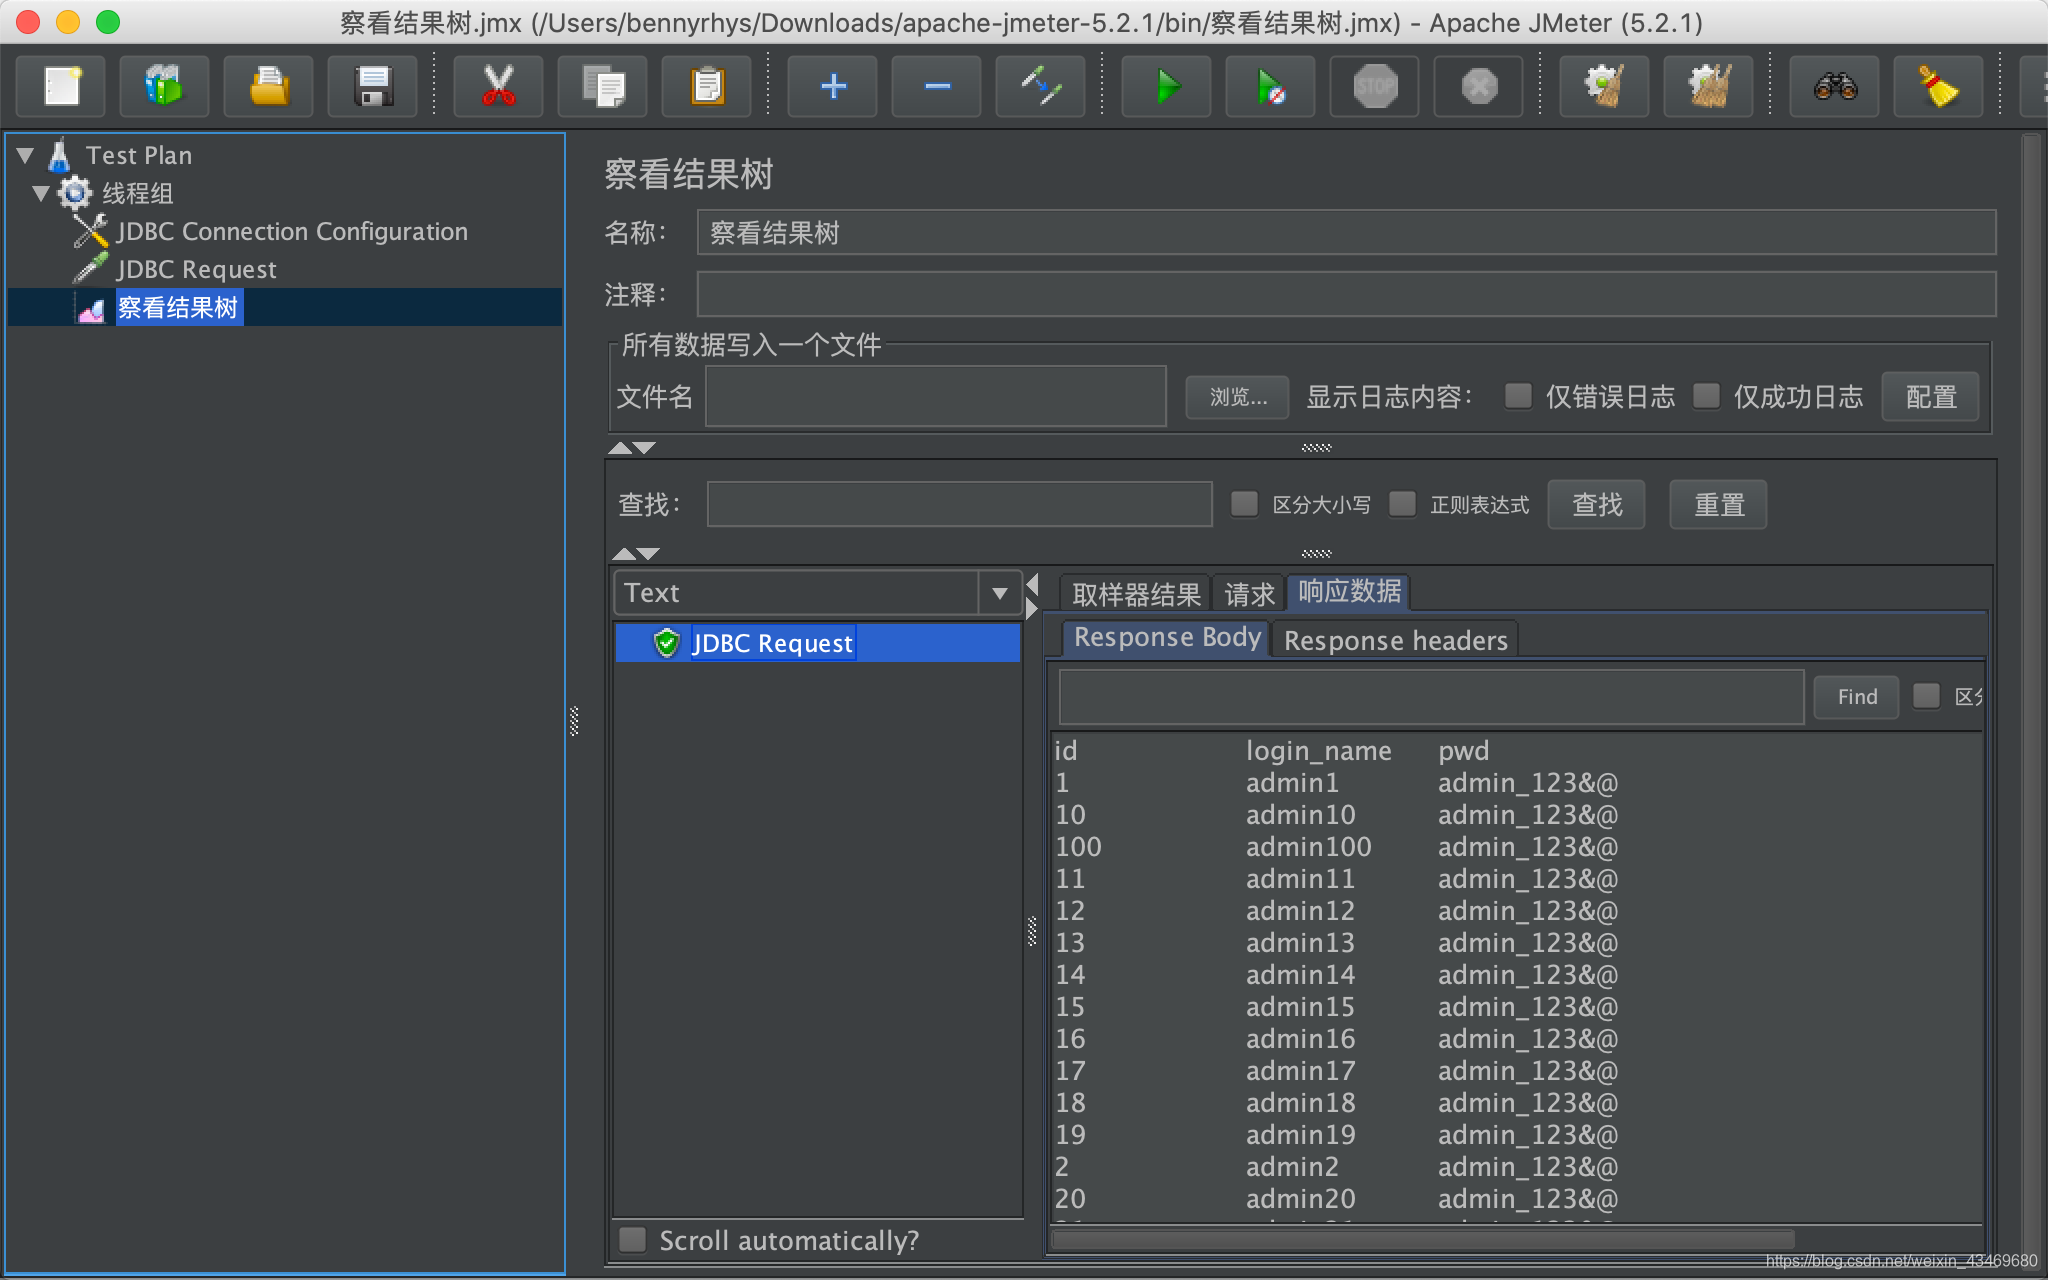
Task: Click the binoculars Search icon
Action: [x=1834, y=87]
